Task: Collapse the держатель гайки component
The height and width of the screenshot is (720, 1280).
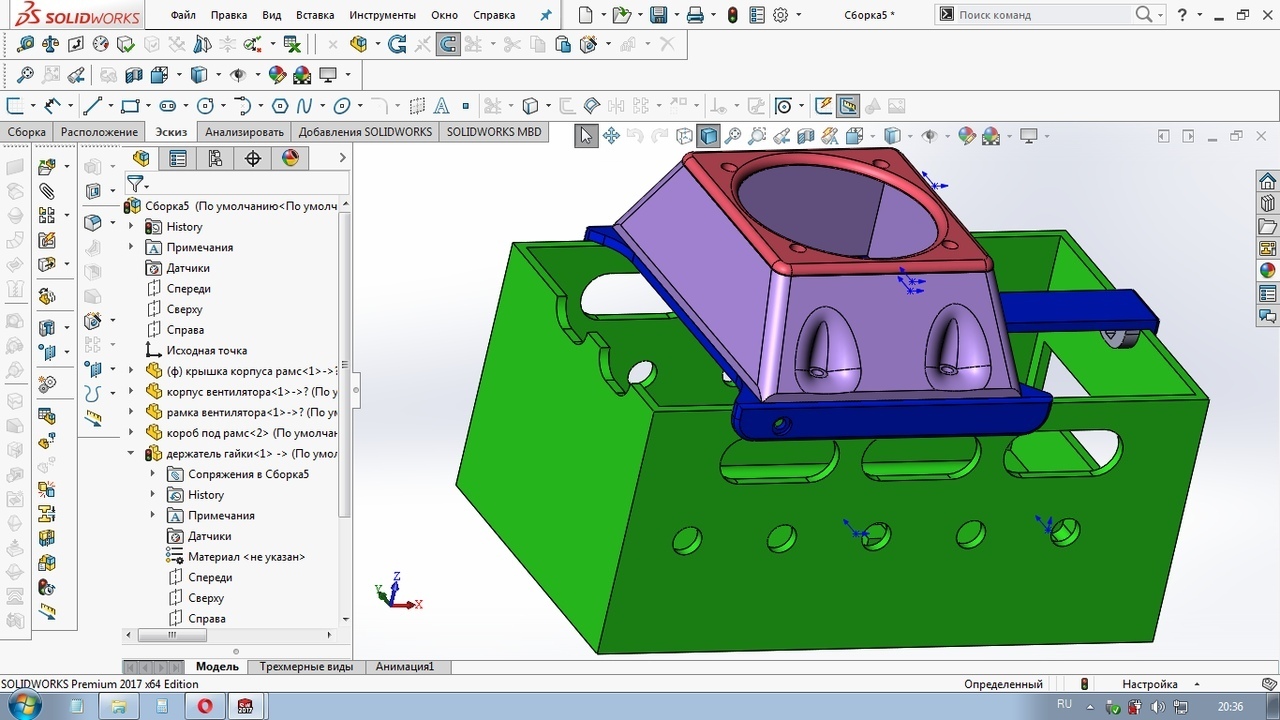Action: point(131,454)
